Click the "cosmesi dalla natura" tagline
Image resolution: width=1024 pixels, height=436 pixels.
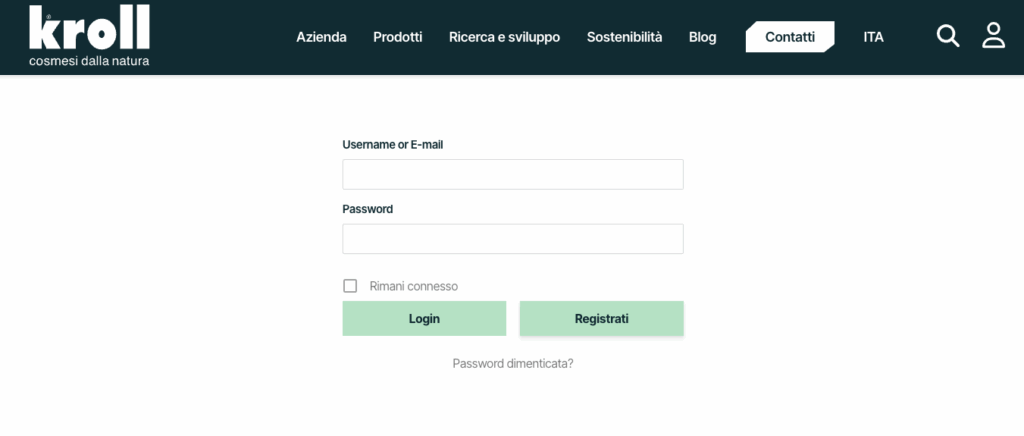pyautogui.click(x=89, y=61)
